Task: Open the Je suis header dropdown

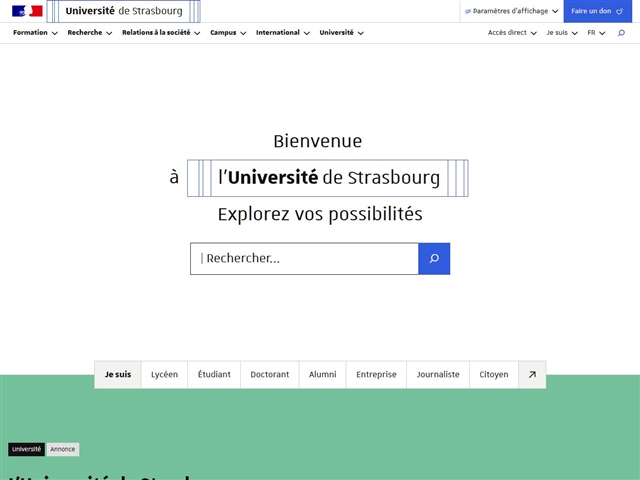Action: click(x=562, y=33)
